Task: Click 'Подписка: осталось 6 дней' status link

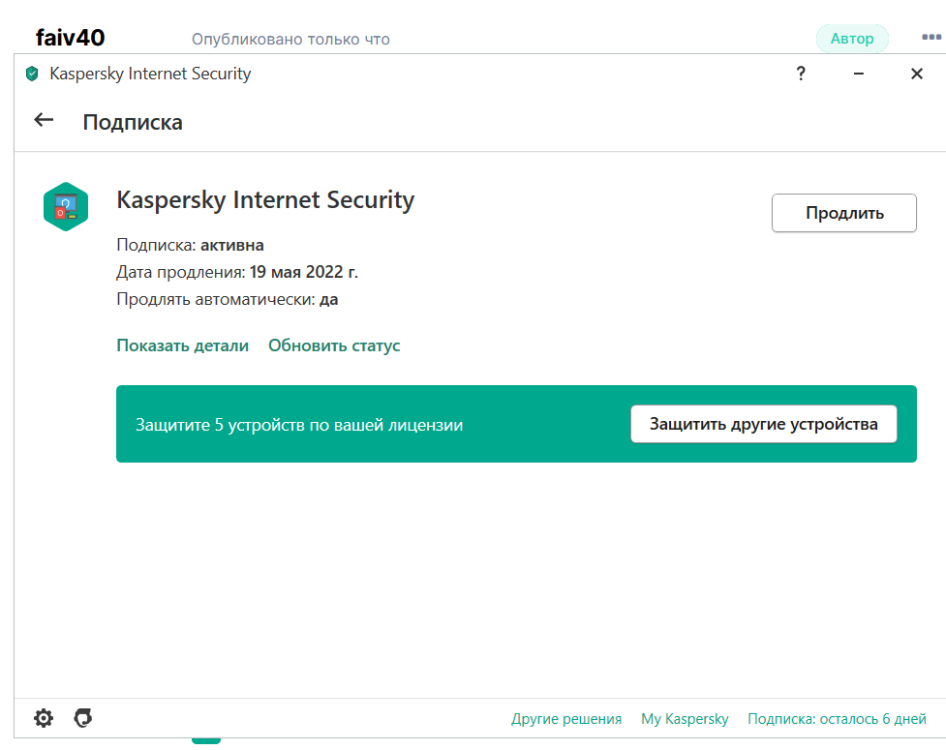Action: tap(837, 719)
